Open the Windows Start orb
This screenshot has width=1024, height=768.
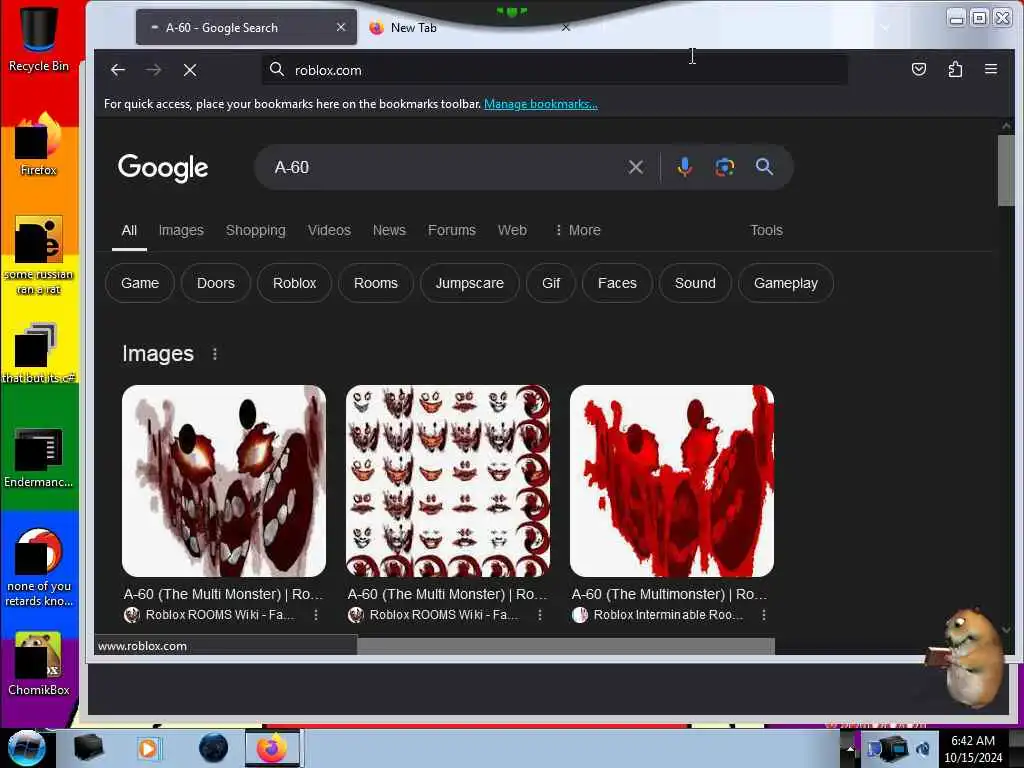(26, 748)
